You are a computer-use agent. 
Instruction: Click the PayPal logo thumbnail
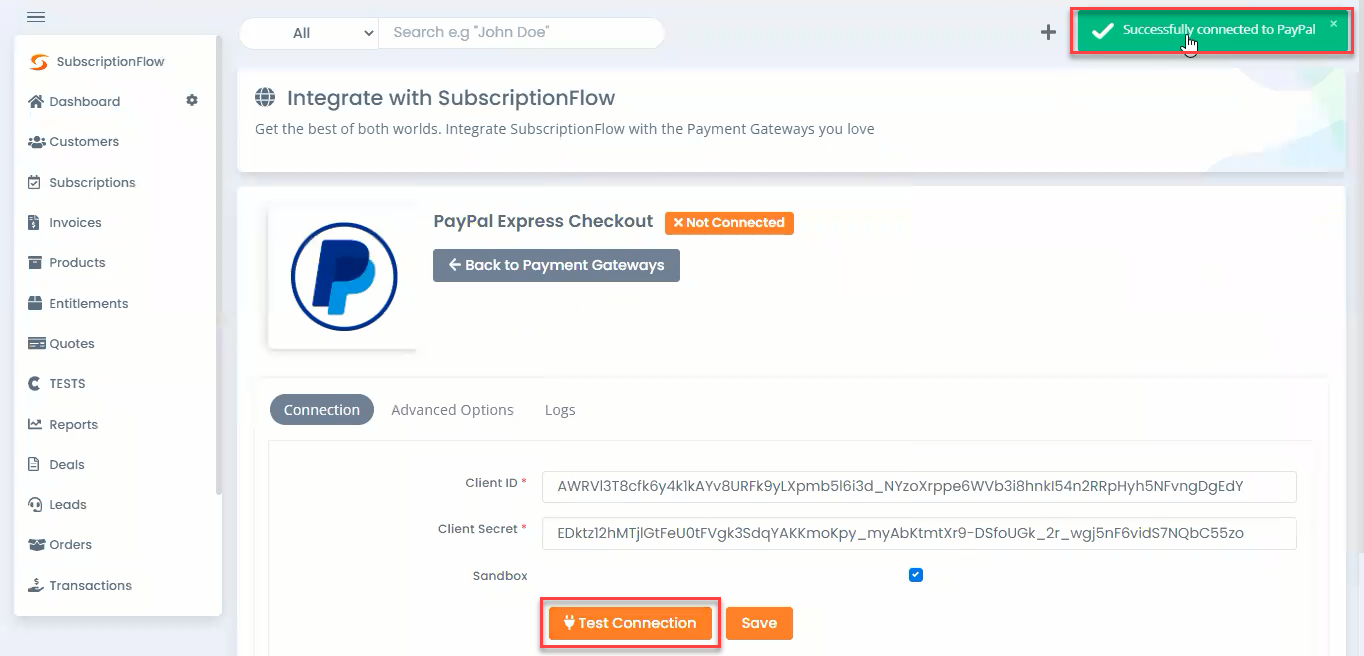(343, 277)
